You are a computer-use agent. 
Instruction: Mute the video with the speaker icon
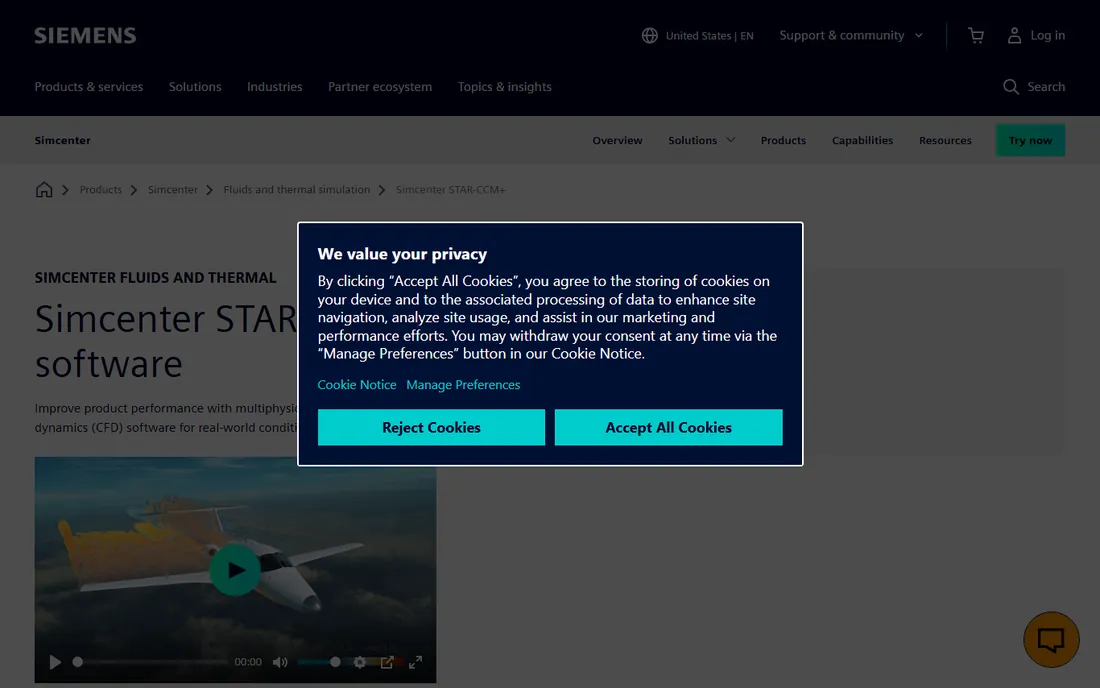(x=280, y=661)
